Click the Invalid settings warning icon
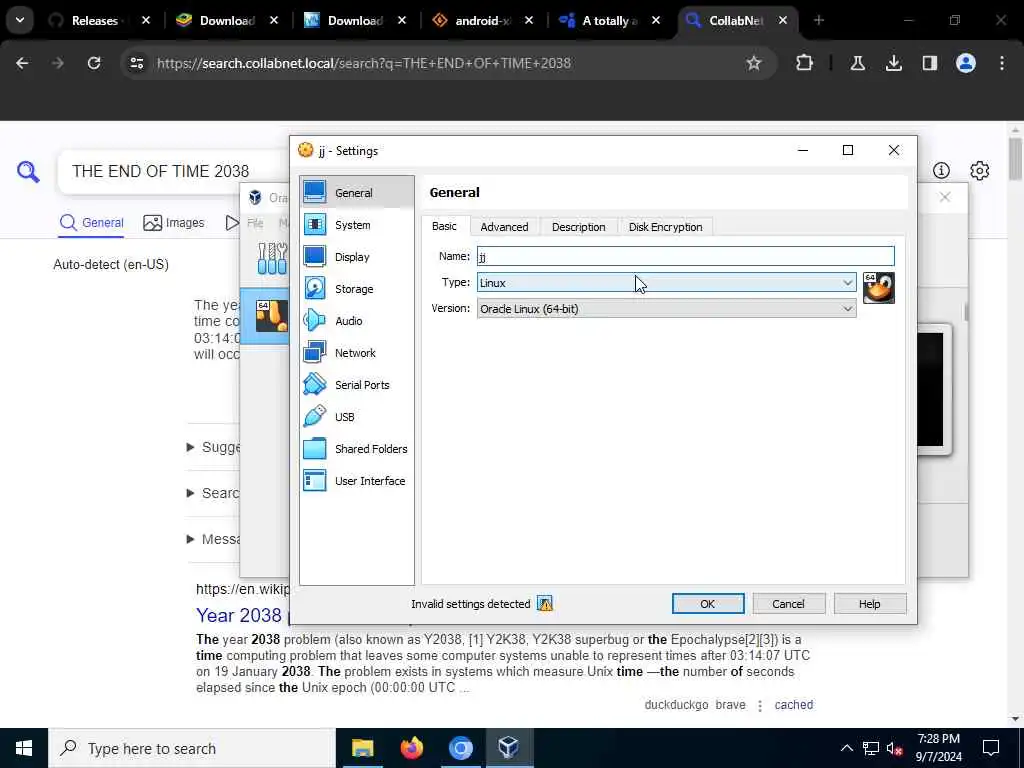 545,603
